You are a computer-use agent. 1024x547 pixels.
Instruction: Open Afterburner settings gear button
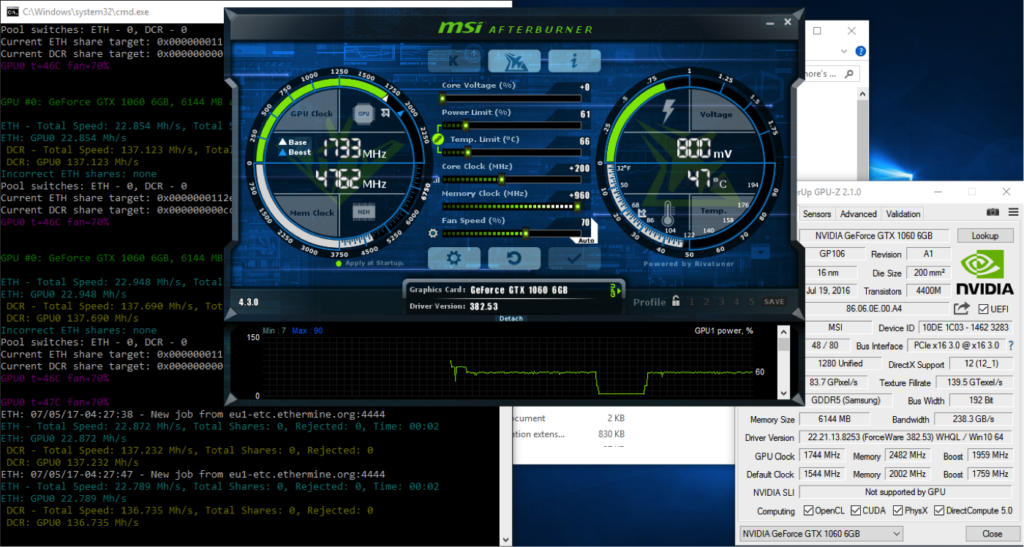(454, 258)
